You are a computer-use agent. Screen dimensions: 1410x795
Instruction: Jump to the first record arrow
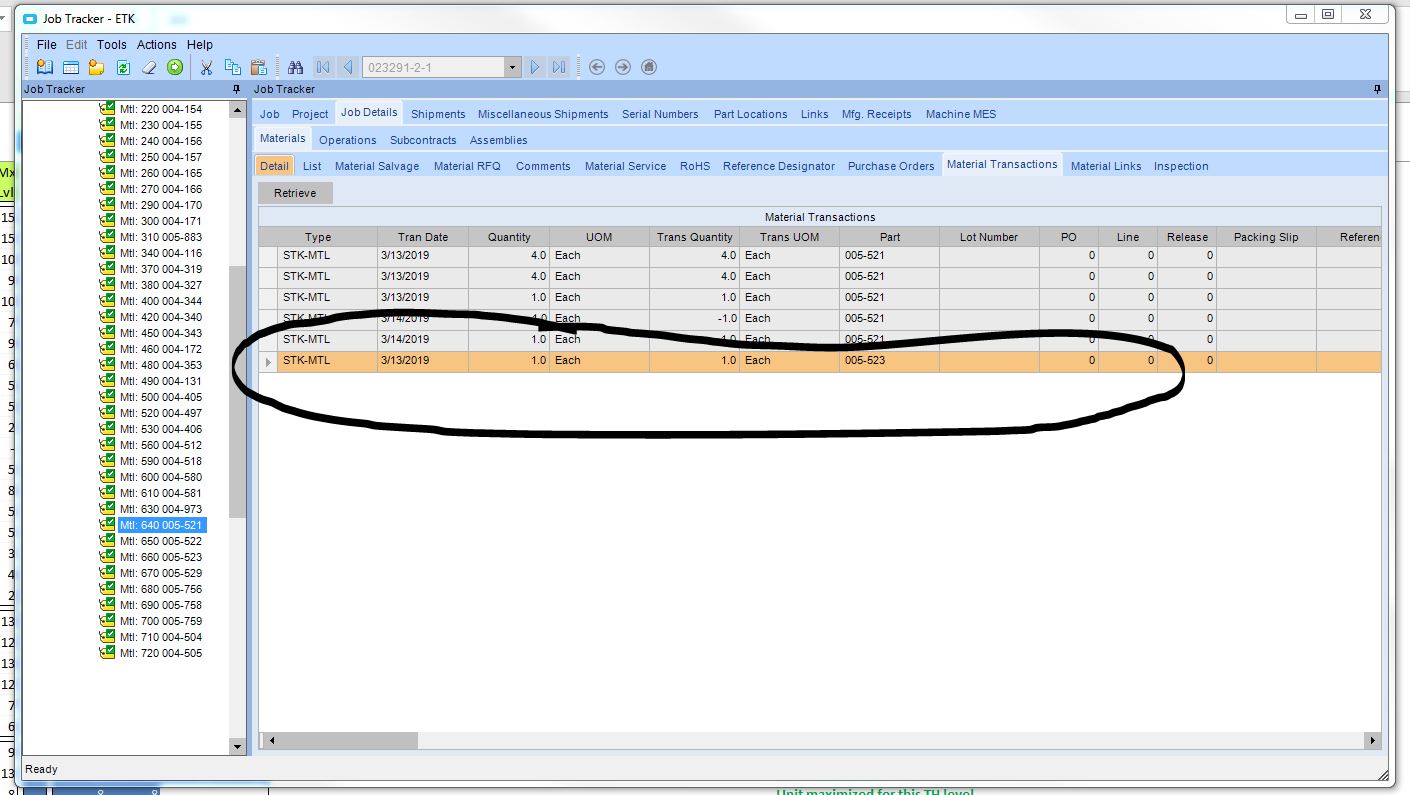(323, 67)
